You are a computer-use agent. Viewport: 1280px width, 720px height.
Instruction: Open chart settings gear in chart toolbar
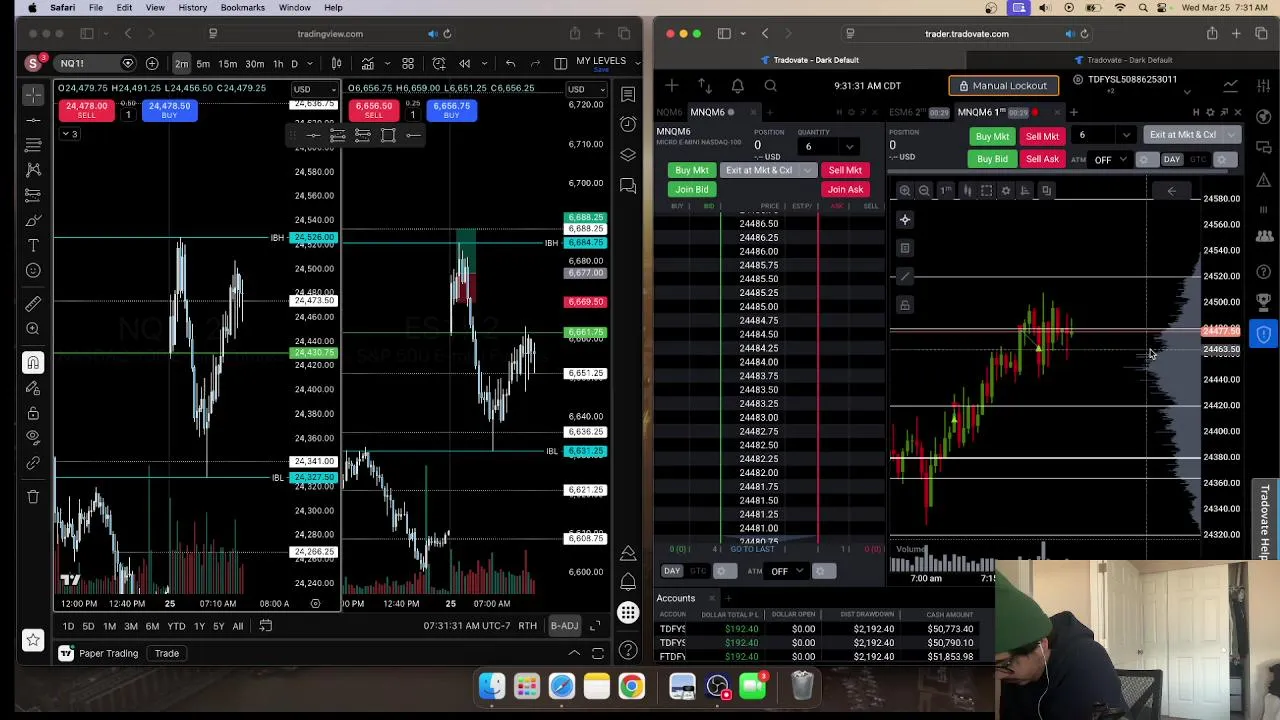[1006, 190]
